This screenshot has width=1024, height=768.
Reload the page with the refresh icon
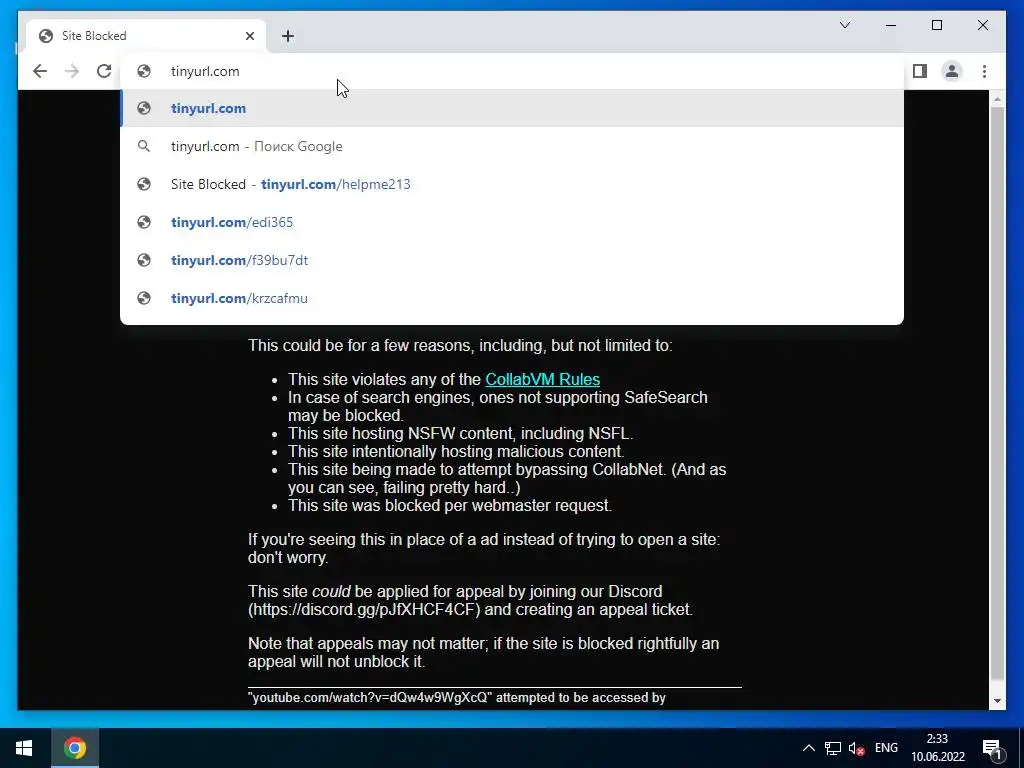pos(104,71)
